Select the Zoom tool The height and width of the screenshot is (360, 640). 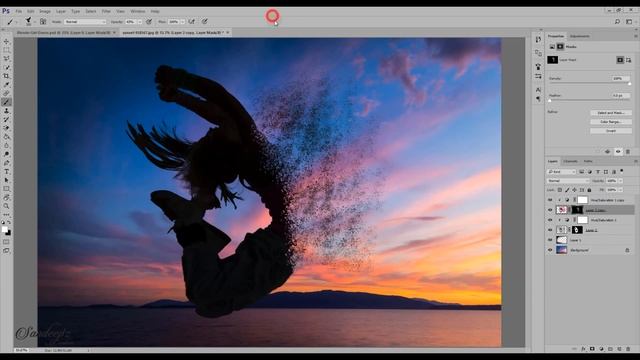pyautogui.click(x=6, y=206)
